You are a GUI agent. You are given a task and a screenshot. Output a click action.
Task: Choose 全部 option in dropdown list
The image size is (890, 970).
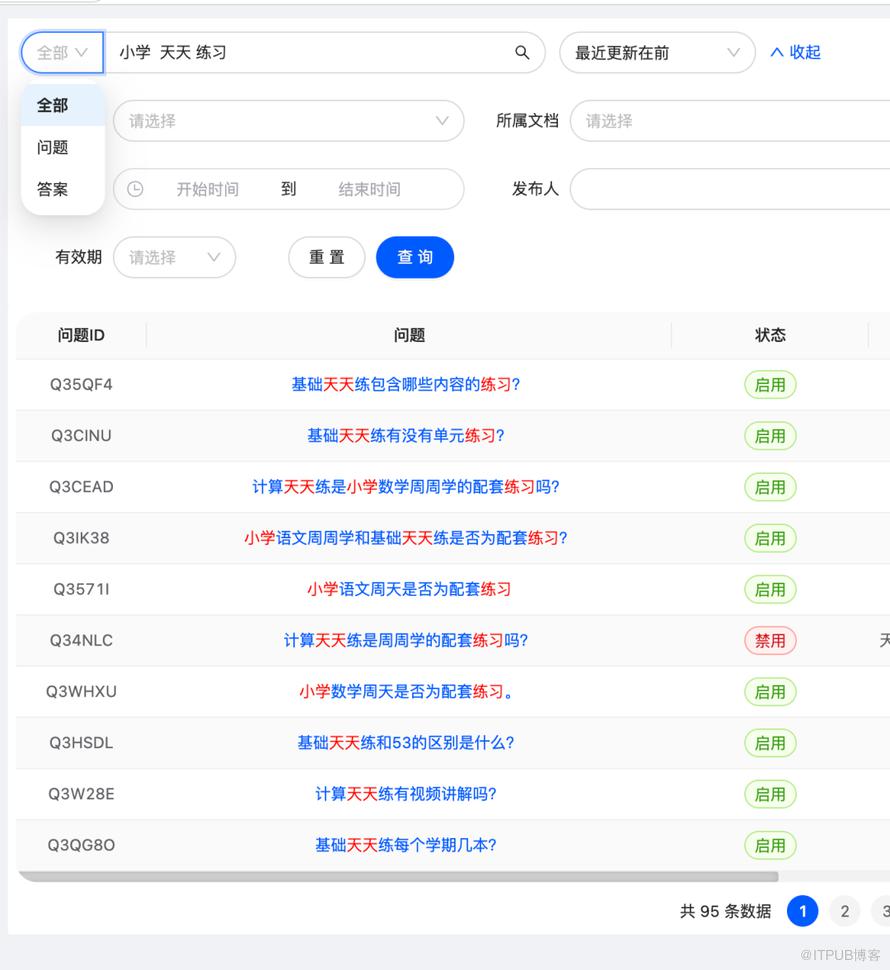[x=53, y=105]
